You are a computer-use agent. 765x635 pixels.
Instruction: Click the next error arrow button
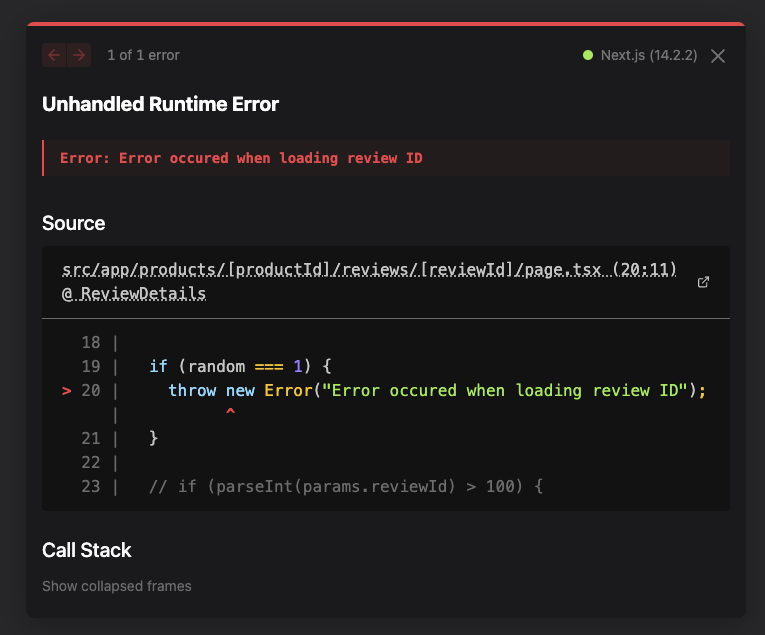click(79, 55)
